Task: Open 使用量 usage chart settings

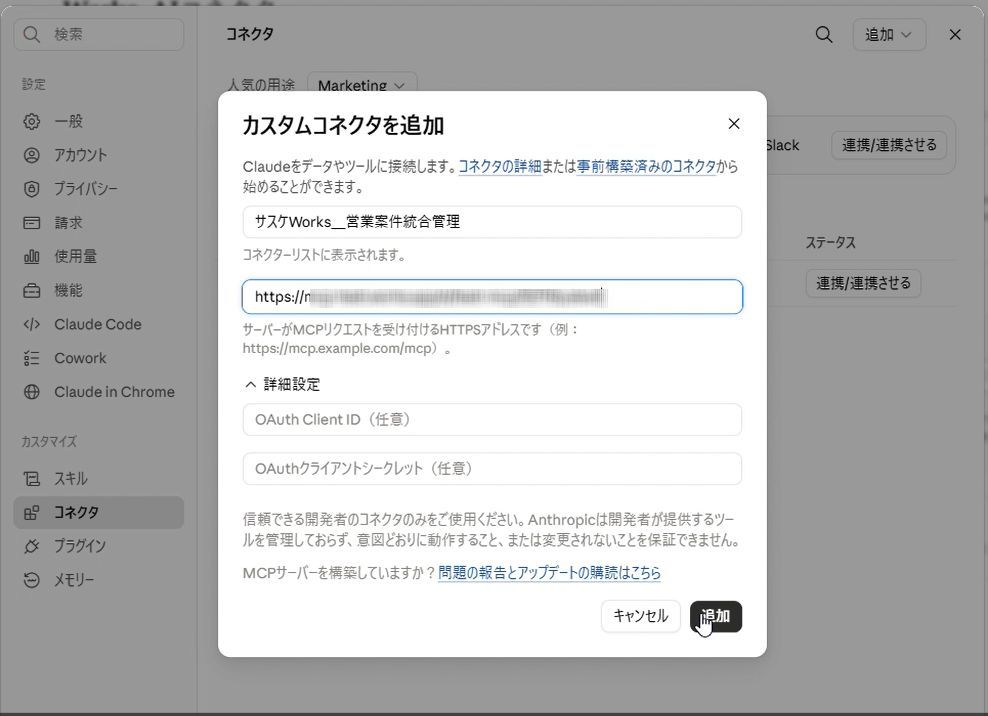Action: 98,257
